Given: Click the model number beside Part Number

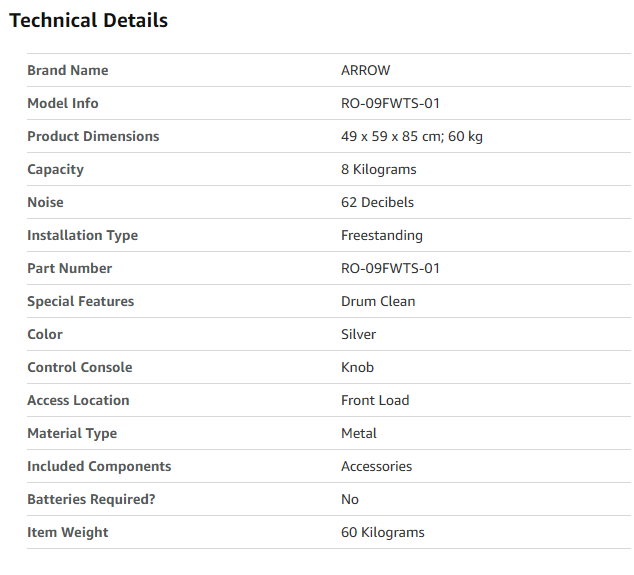Looking at the screenshot, I should pyautogui.click(x=390, y=268).
